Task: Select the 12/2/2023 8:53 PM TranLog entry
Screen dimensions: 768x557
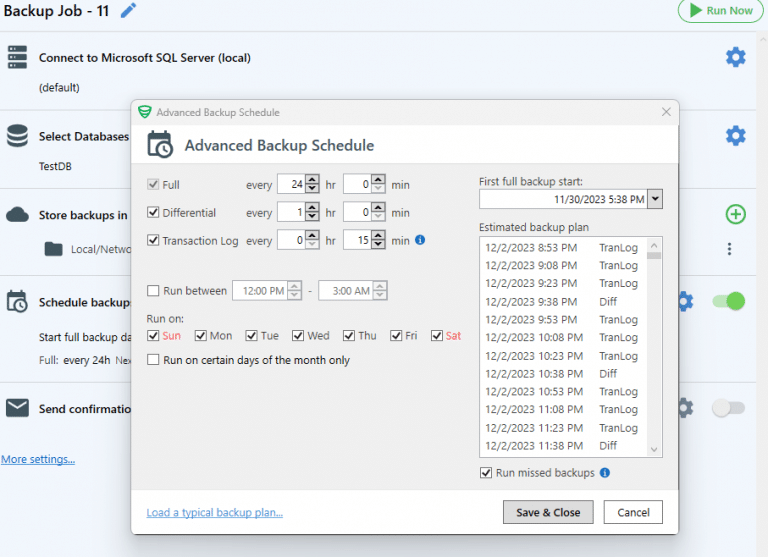Action: coord(563,247)
